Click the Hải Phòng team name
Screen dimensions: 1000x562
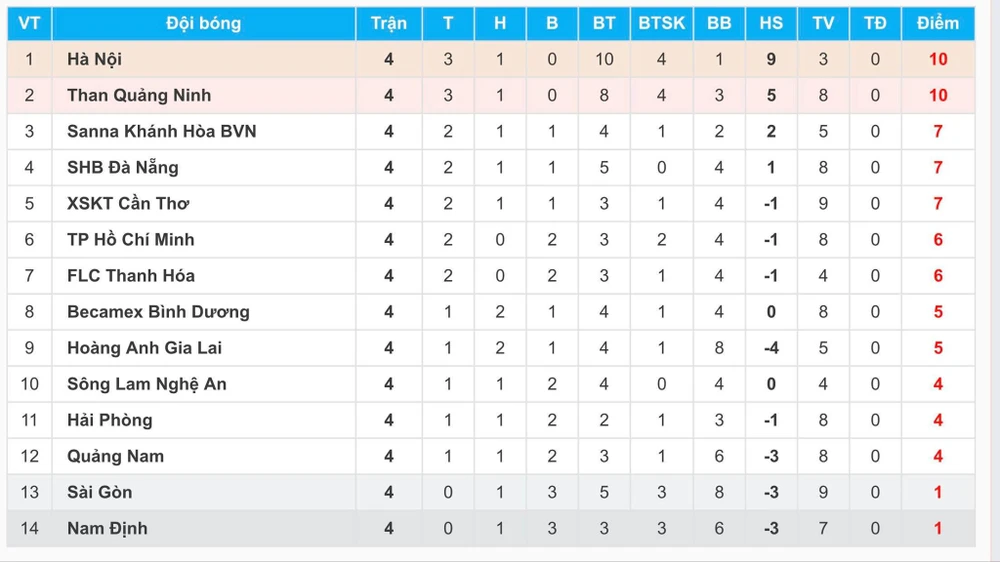pyautogui.click(x=109, y=419)
